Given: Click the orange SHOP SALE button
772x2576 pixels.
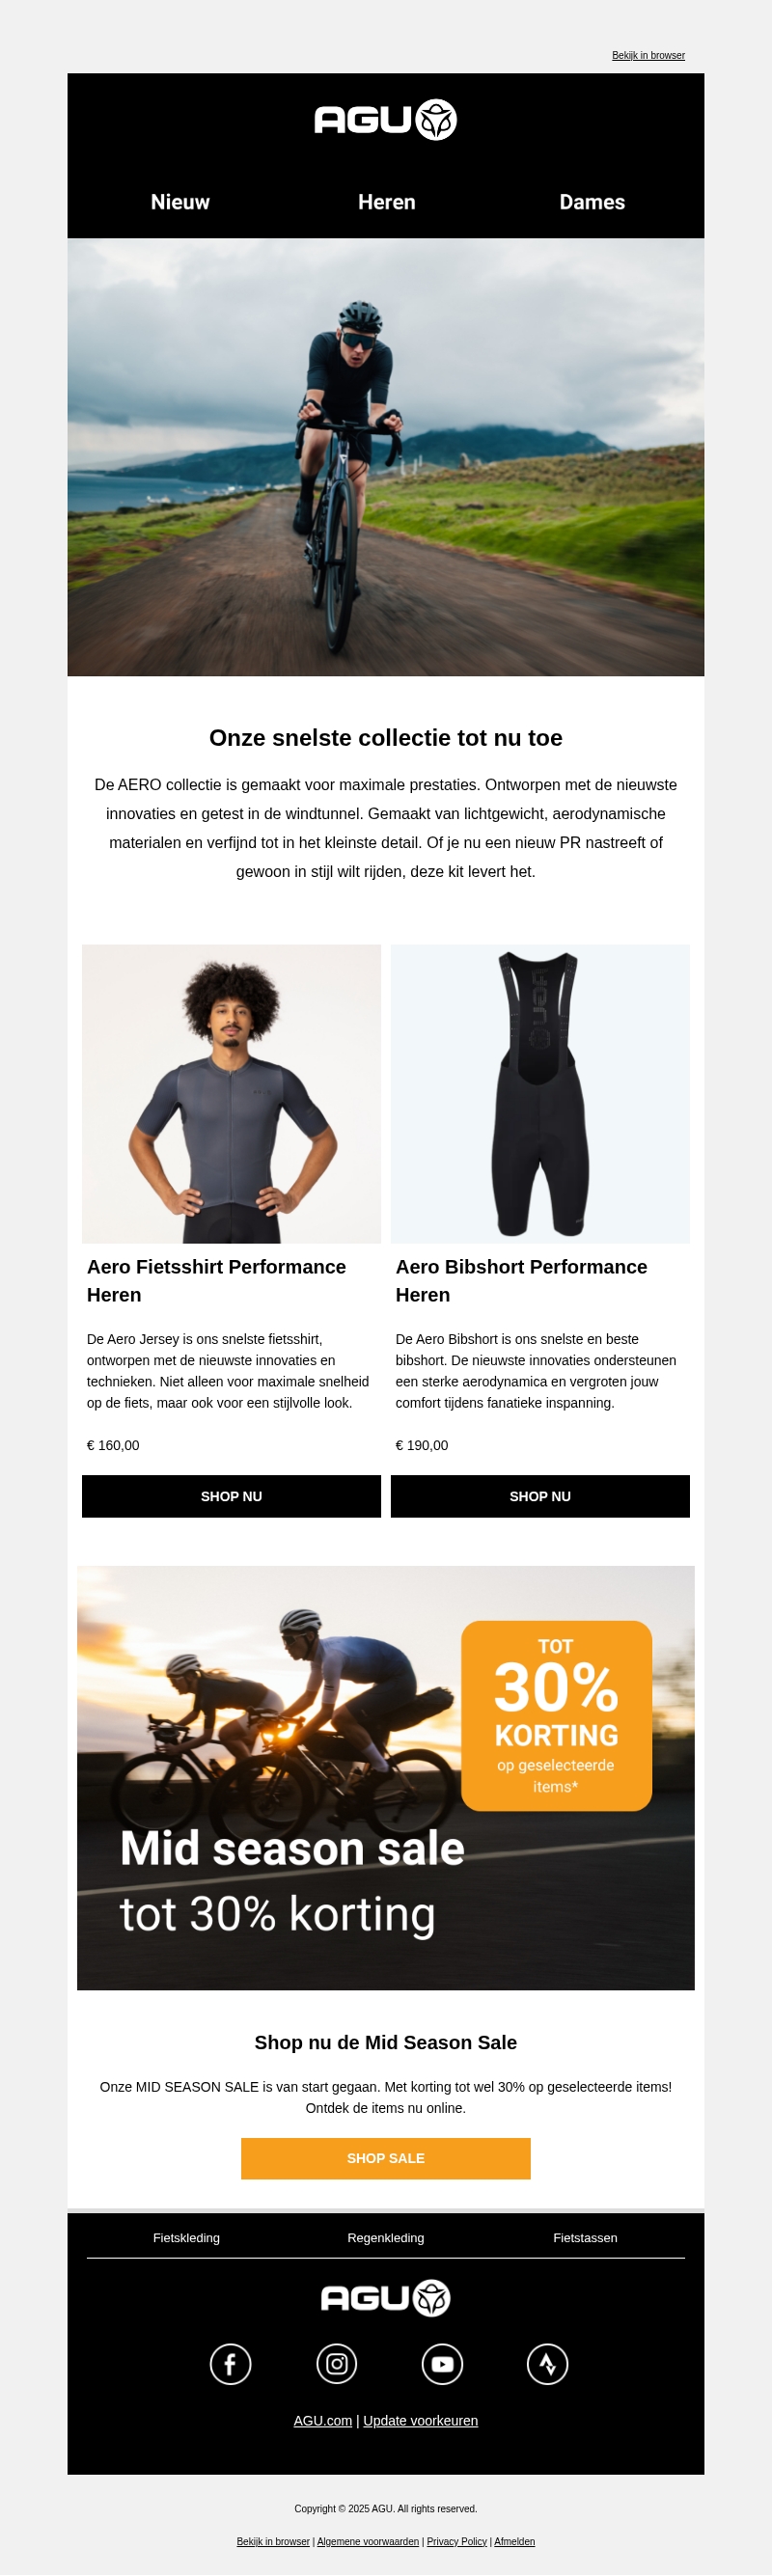Looking at the screenshot, I should pyautogui.click(x=386, y=2158).
